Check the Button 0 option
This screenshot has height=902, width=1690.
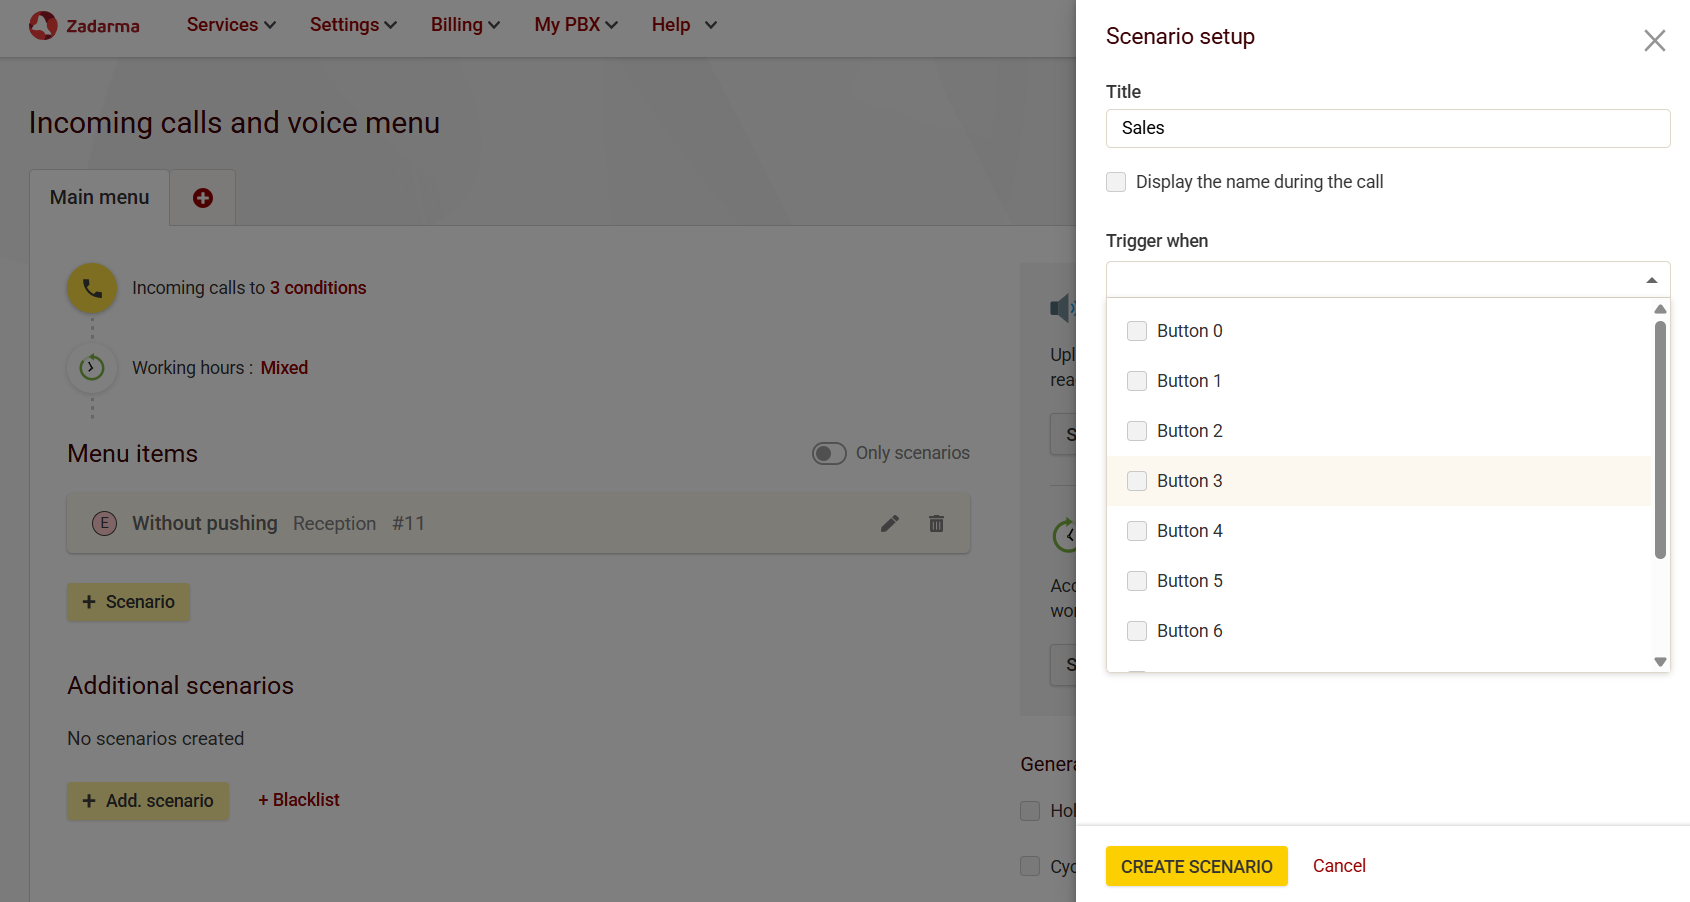tap(1137, 331)
